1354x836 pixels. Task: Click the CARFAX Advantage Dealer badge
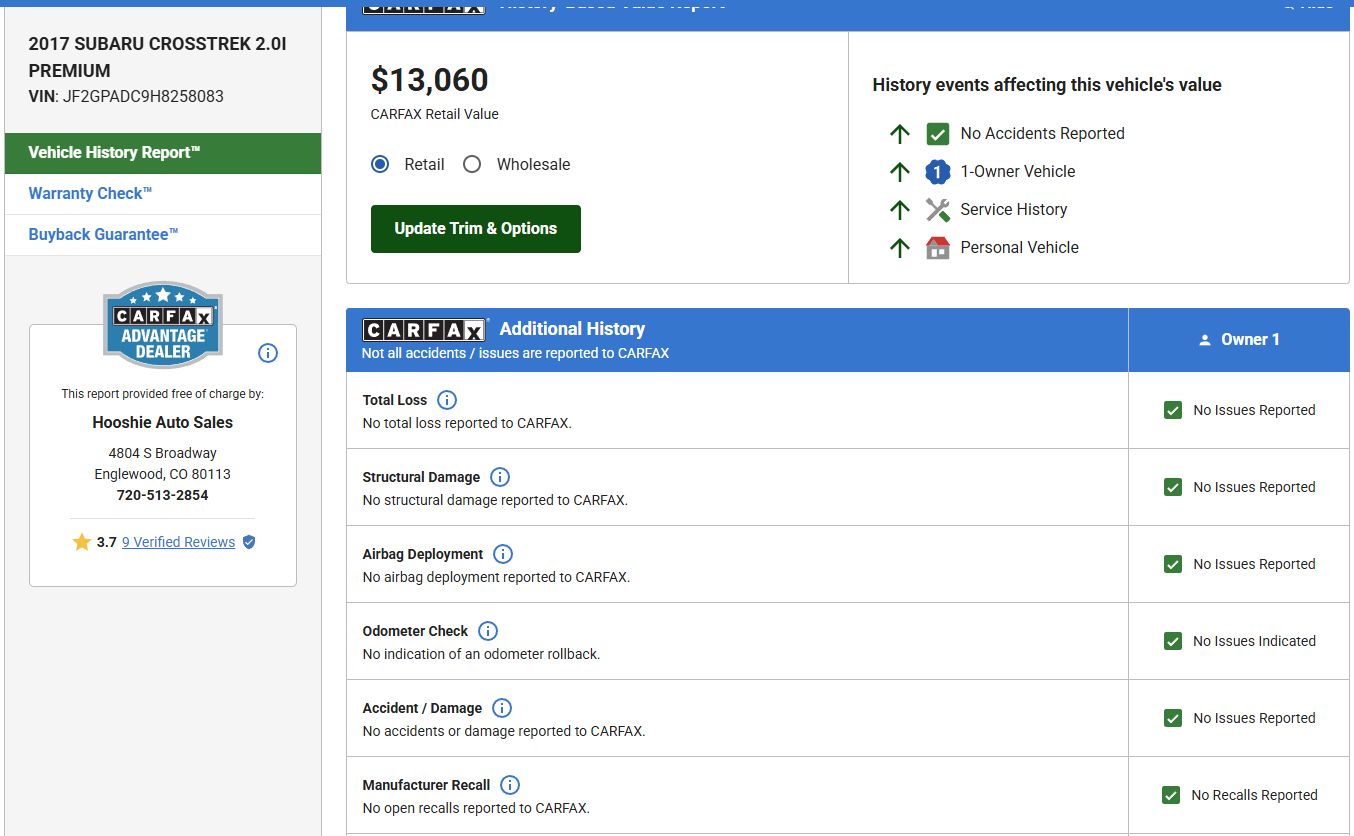click(163, 325)
